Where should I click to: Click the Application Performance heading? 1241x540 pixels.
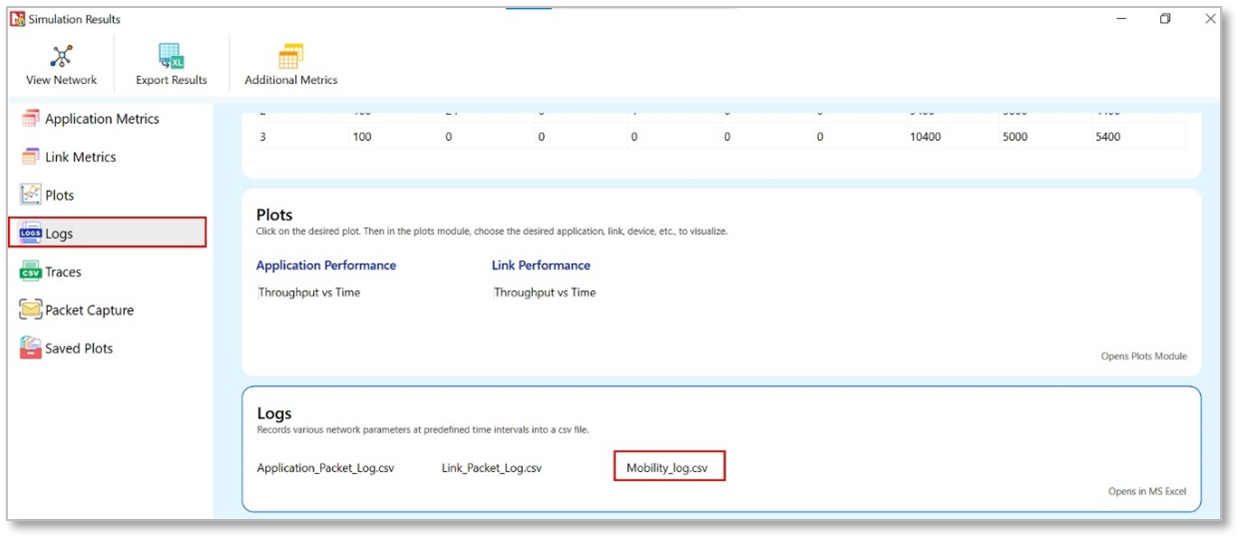[326, 265]
